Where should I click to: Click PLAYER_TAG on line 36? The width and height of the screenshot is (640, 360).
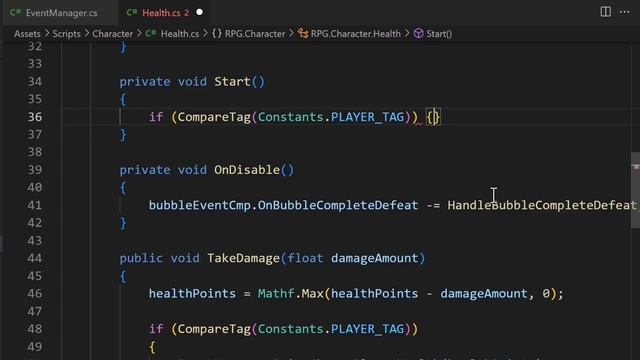click(x=367, y=117)
